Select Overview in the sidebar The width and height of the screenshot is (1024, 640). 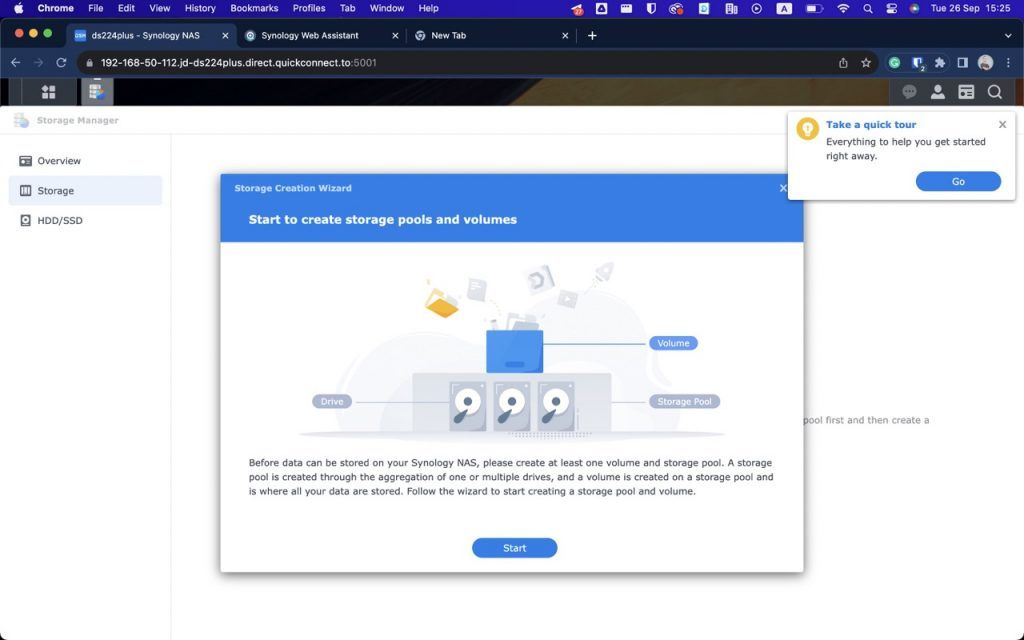(86, 161)
